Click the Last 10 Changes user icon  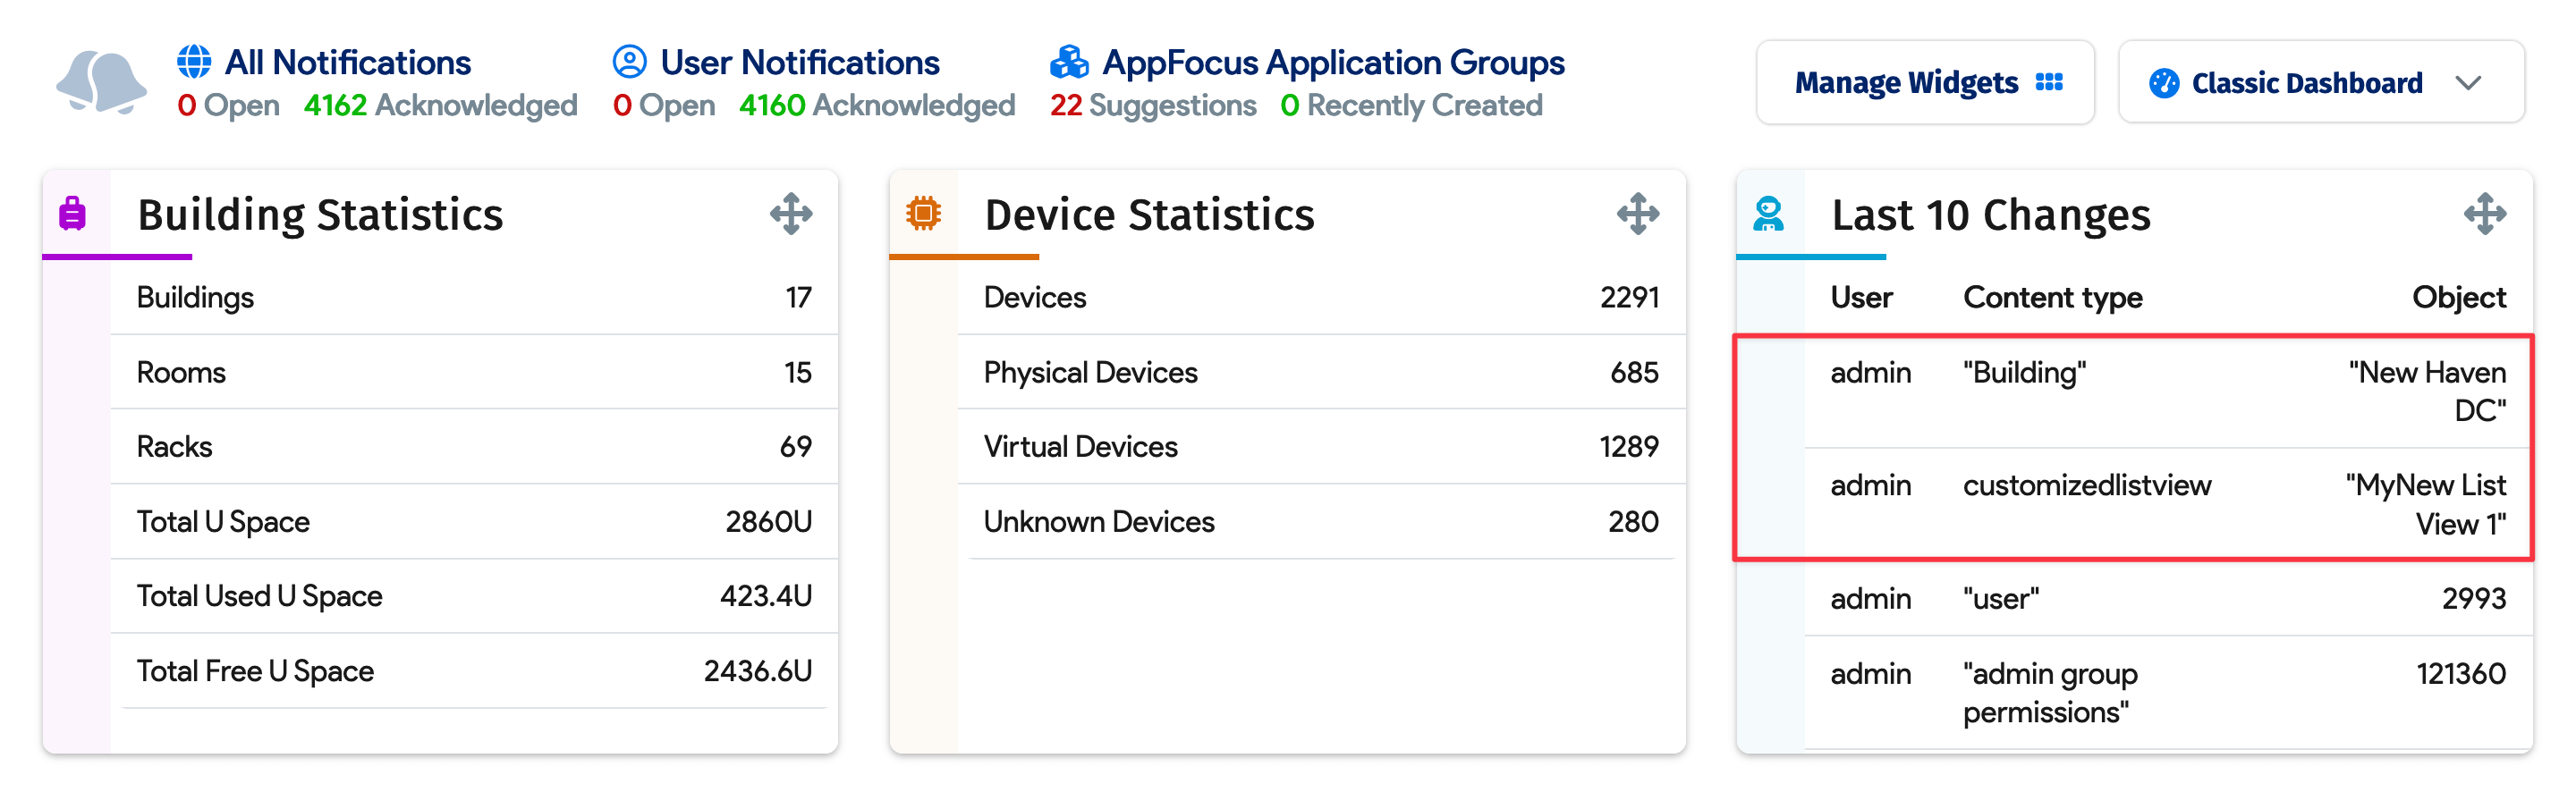point(1768,214)
